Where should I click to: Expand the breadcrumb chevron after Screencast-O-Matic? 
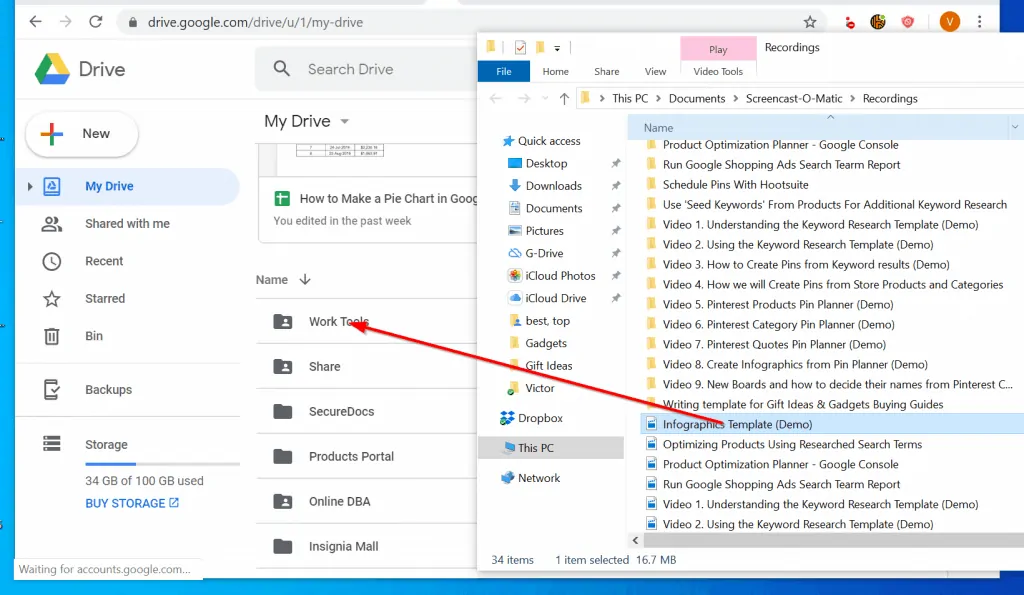852,99
